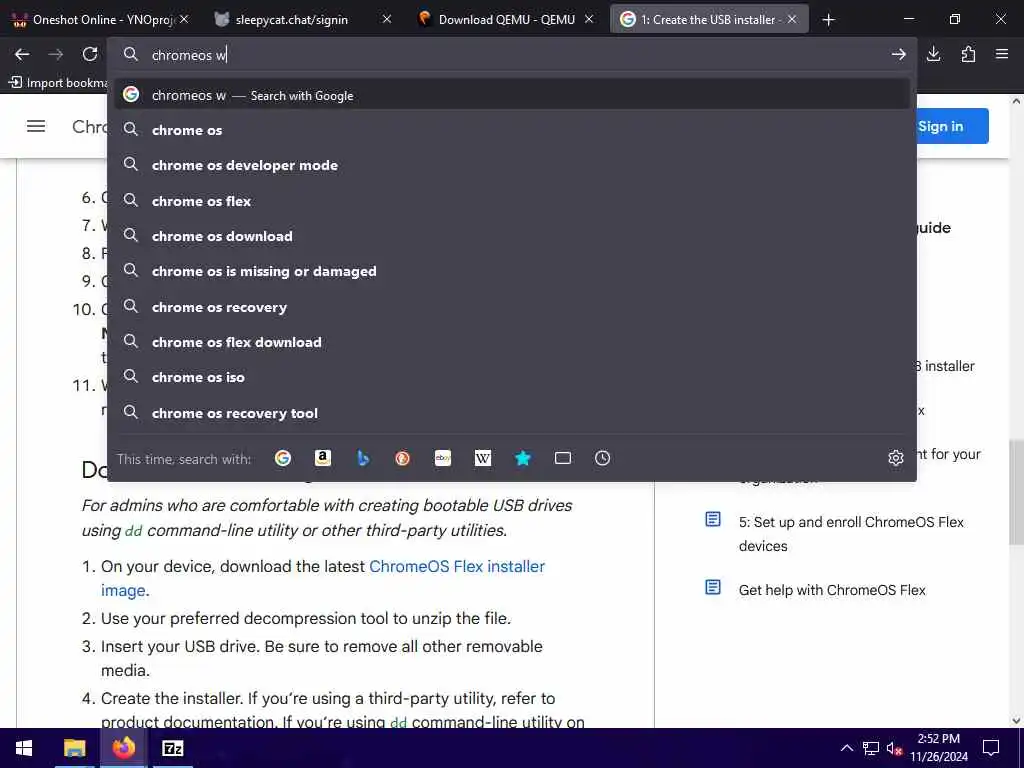Select suggestion 'chrome os flex'
The image size is (1024, 768).
512,201
